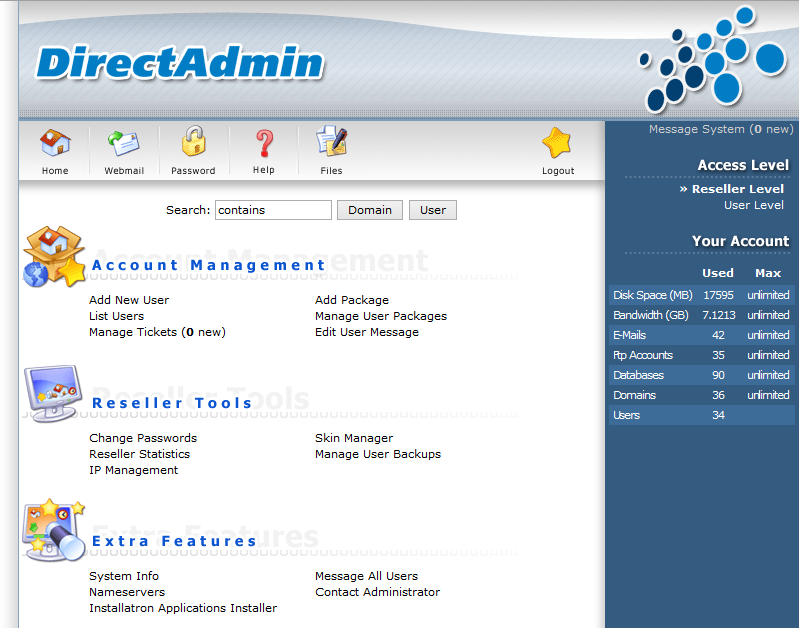Viewport: 799px width, 628px height.
Task: Click the Bandwidth (GB) row label
Action: [x=651, y=315]
